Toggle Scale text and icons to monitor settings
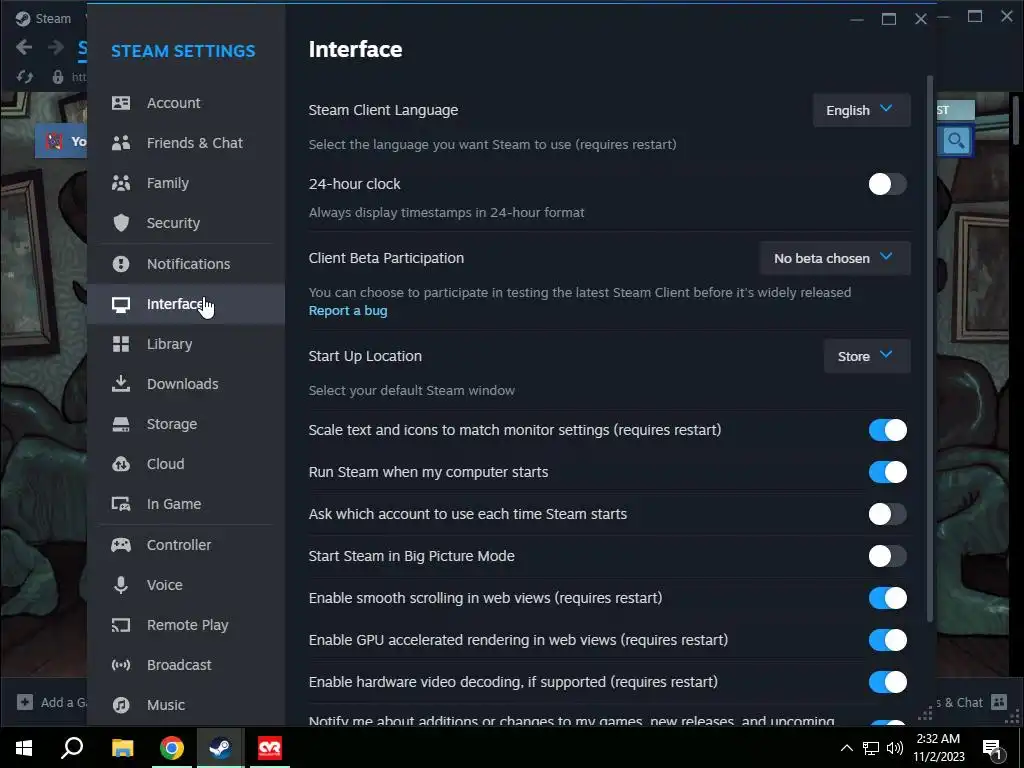 887,430
